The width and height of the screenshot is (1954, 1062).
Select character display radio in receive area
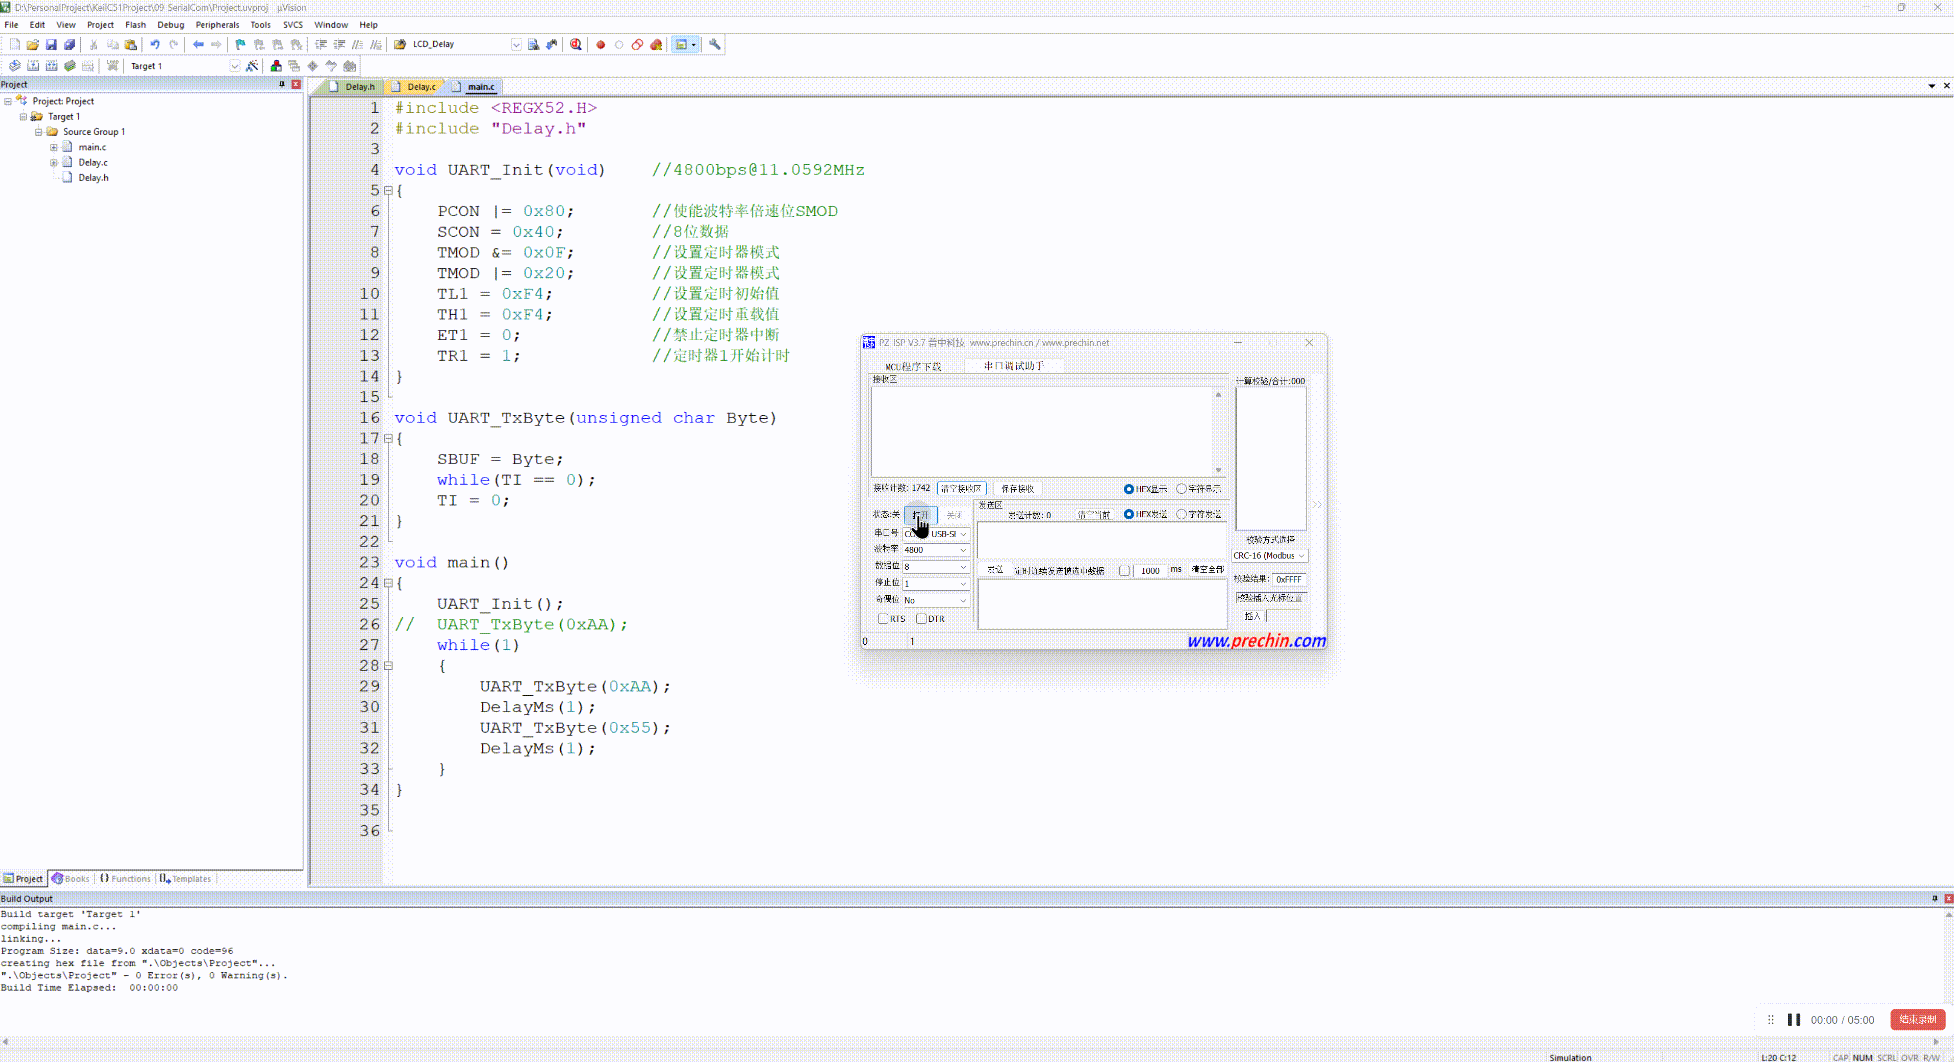pos(1181,489)
